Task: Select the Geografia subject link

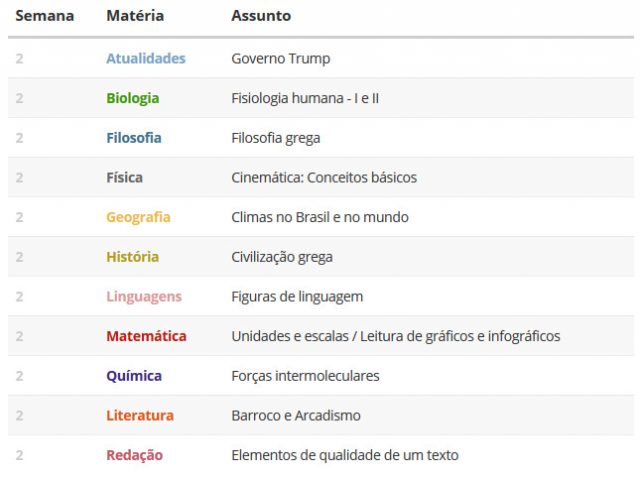Action: click(138, 217)
